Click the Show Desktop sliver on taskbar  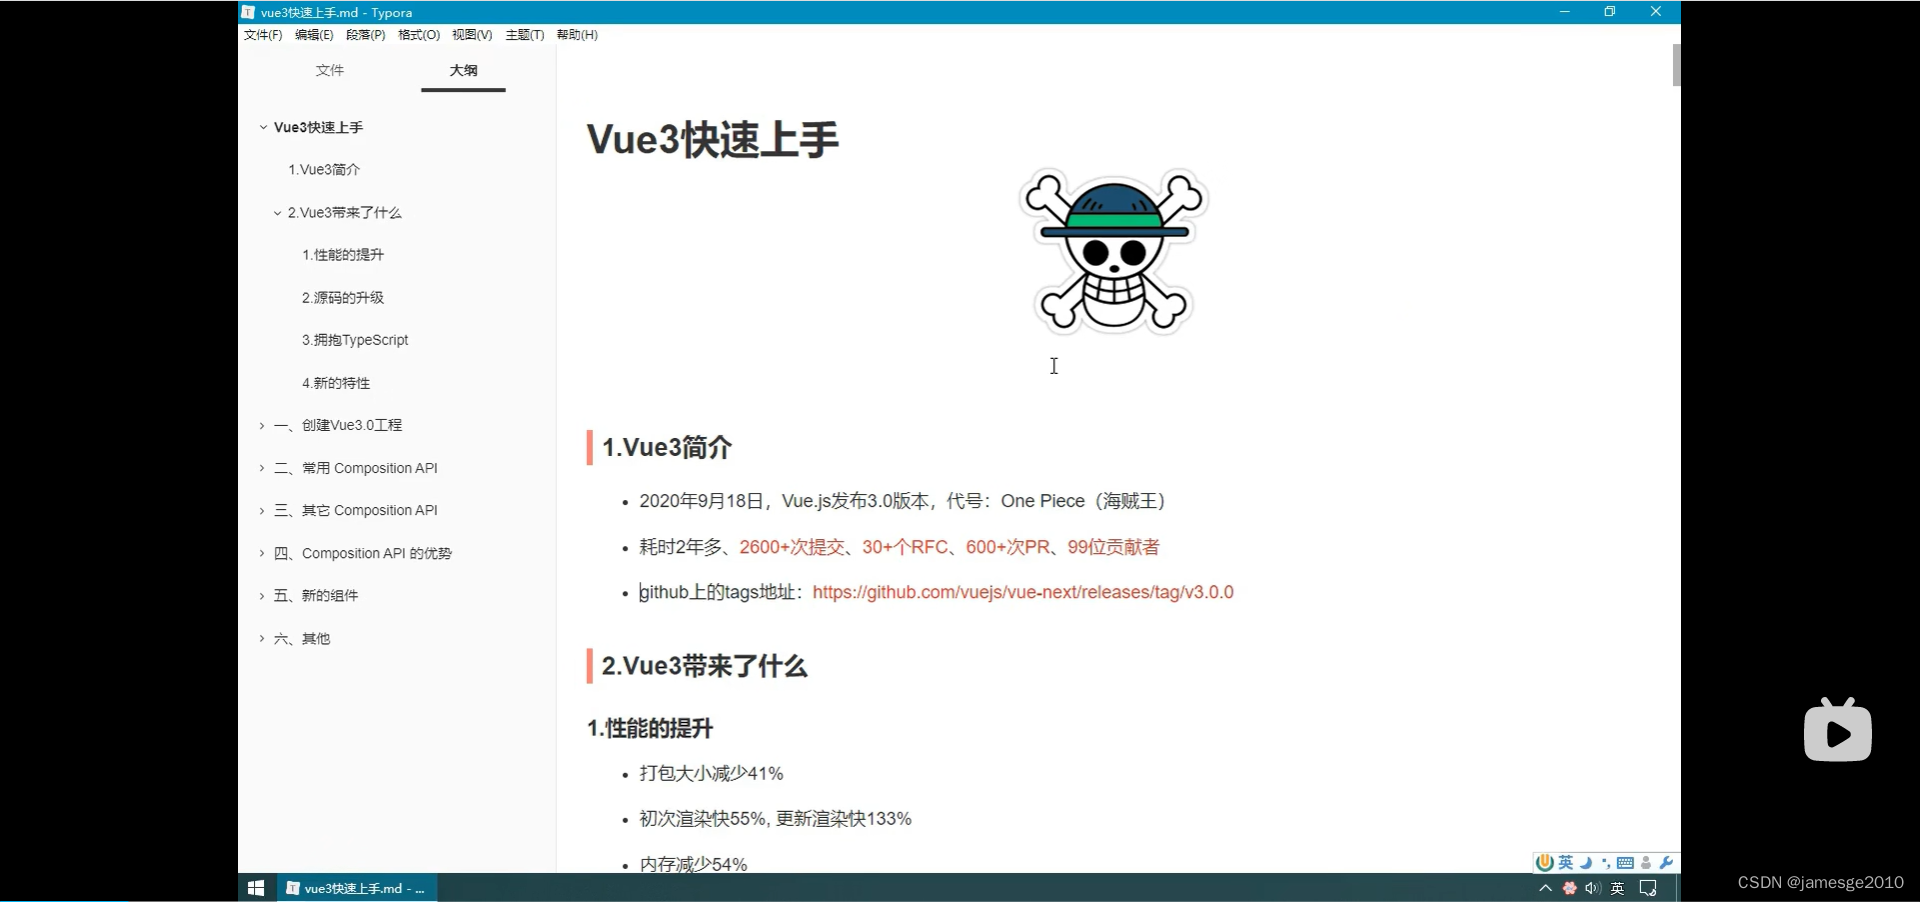(1678, 888)
